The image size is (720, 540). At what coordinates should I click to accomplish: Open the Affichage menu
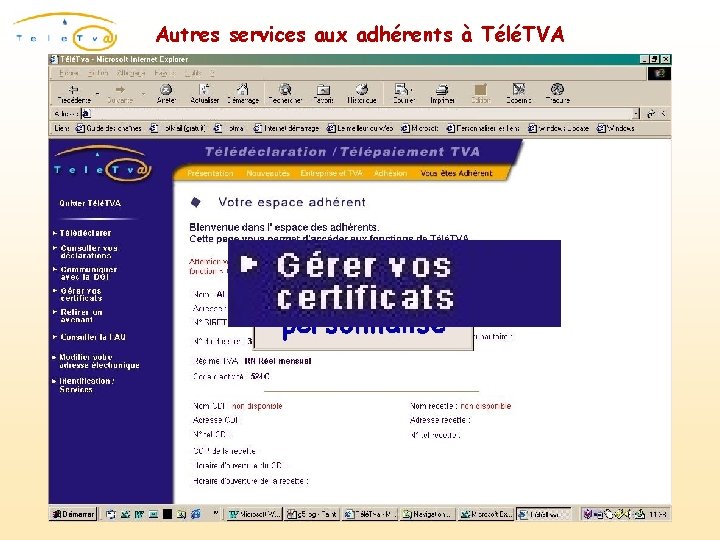pyautogui.click(x=131, y=73)
